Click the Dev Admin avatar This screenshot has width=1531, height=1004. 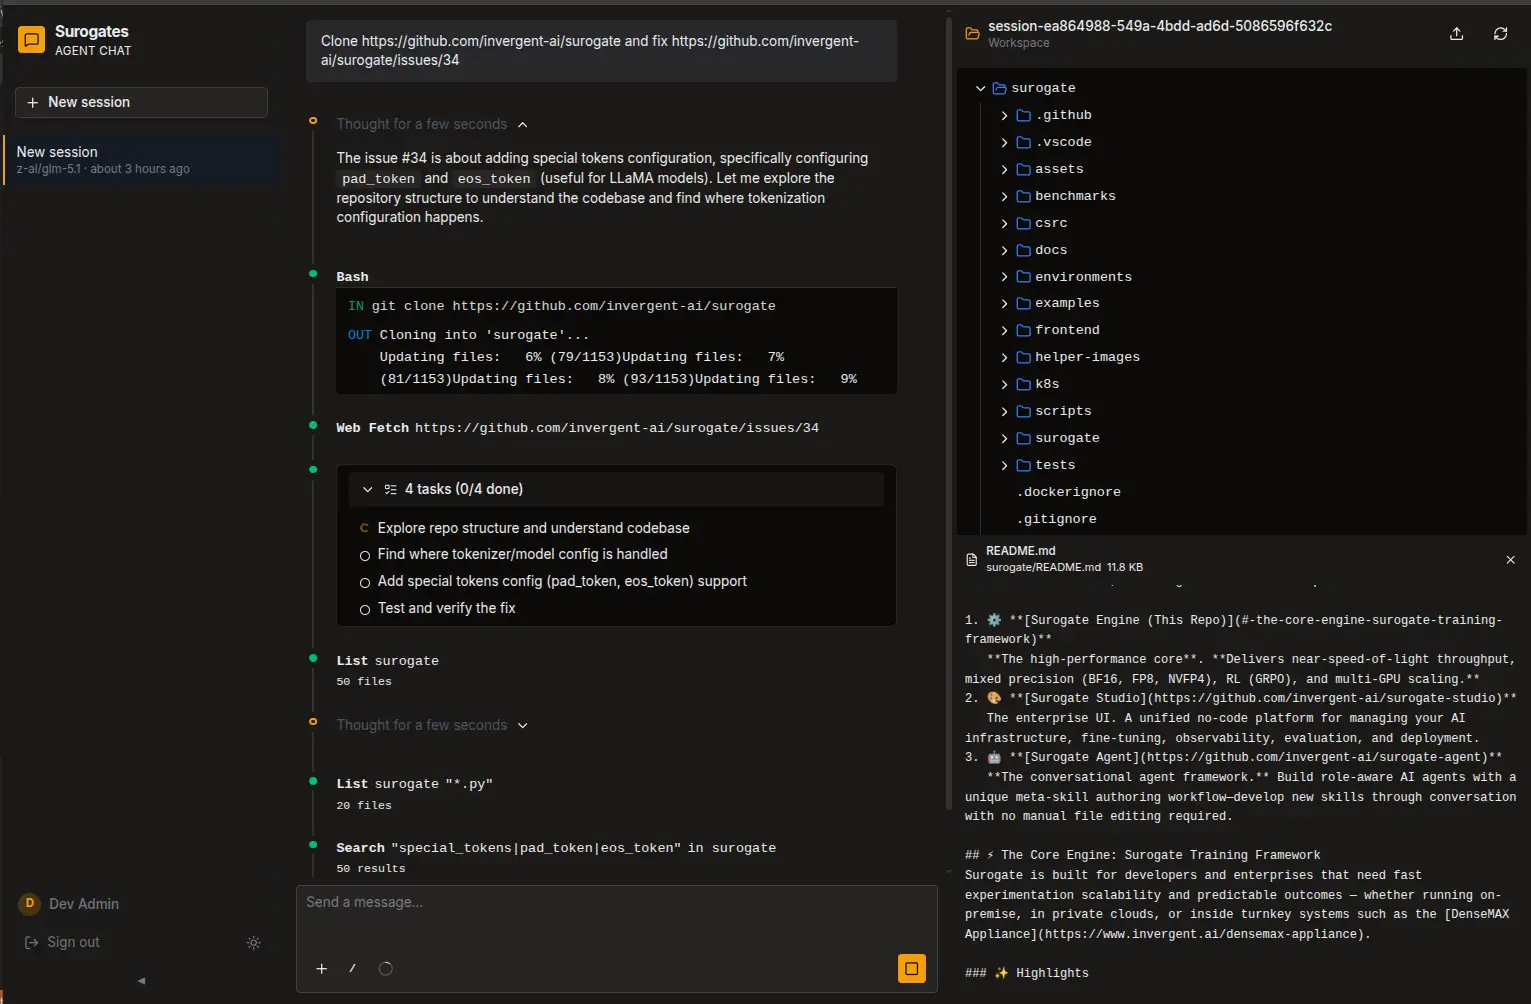(x=29, y=904)
